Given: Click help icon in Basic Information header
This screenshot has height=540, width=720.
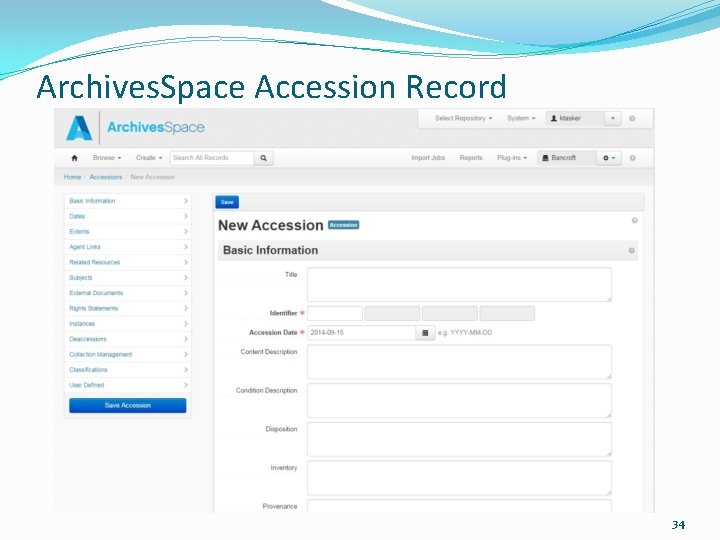Looking at the screenshot, I should pyautogui.click(x=631, y=251).
